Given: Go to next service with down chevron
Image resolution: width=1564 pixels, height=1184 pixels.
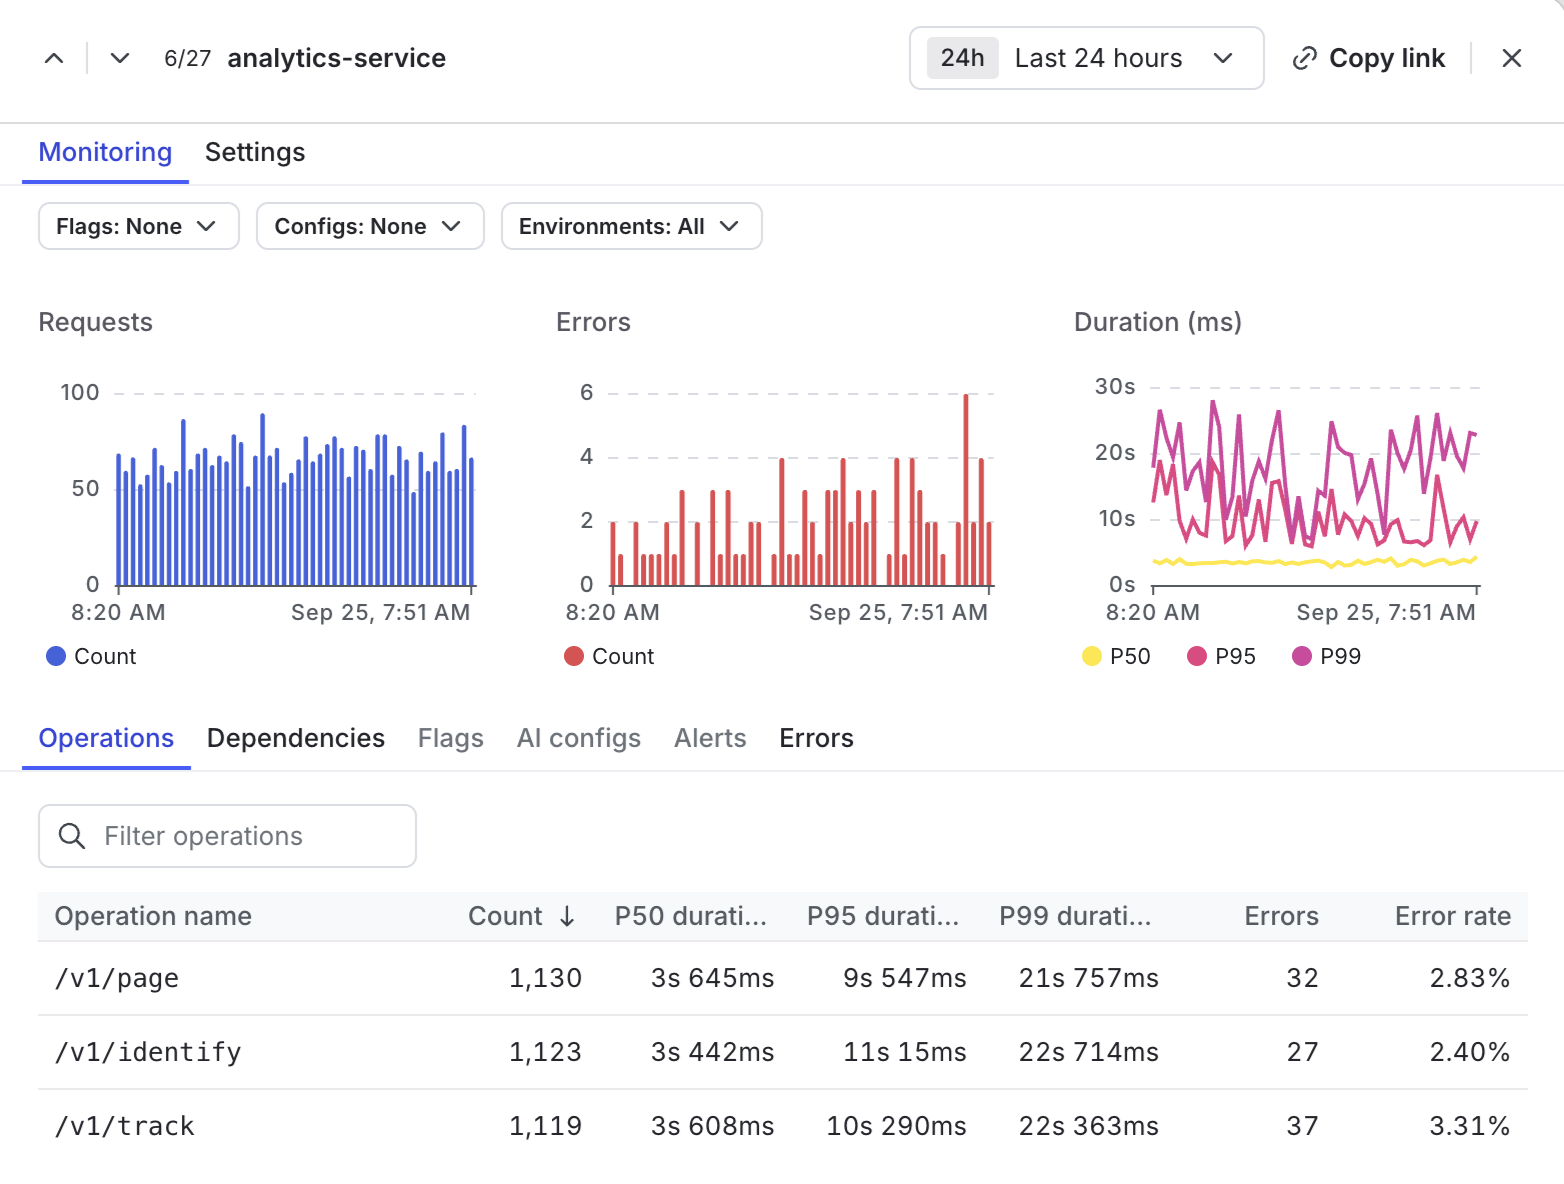Looking at the screenshot, I should pos(120,58).
